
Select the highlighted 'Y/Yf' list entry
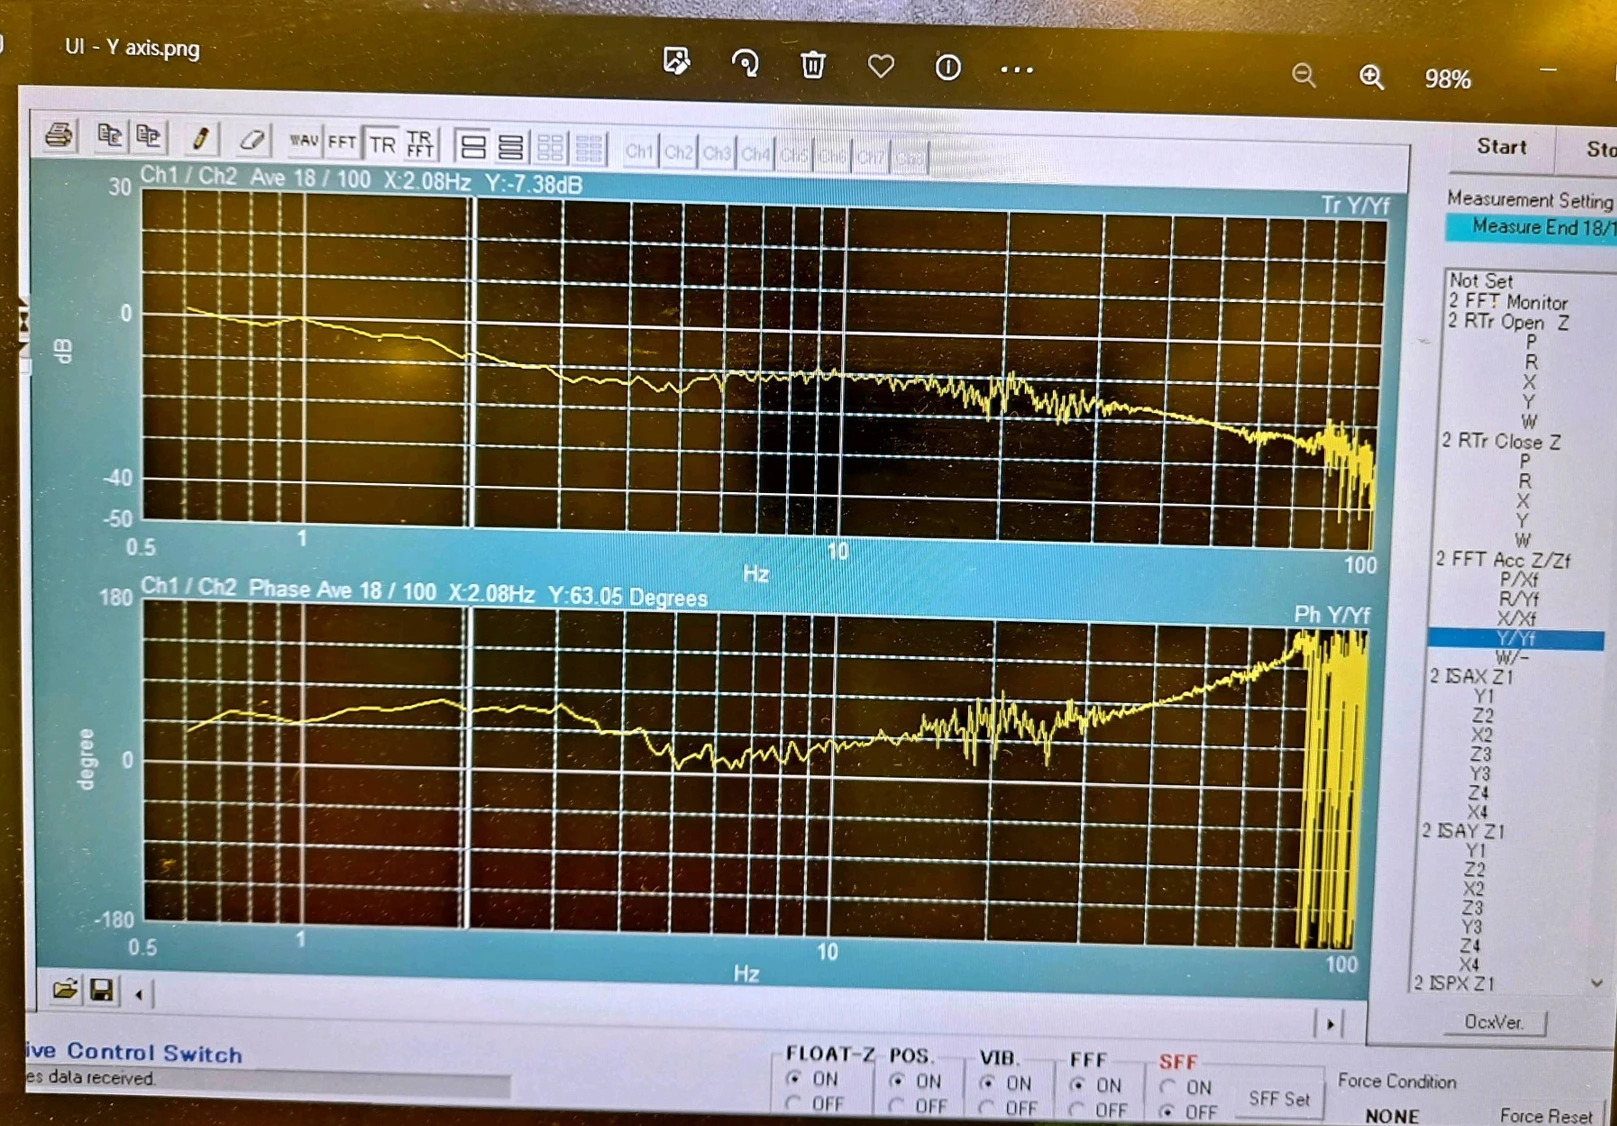pyautogui.click(x=1516, y=639)
